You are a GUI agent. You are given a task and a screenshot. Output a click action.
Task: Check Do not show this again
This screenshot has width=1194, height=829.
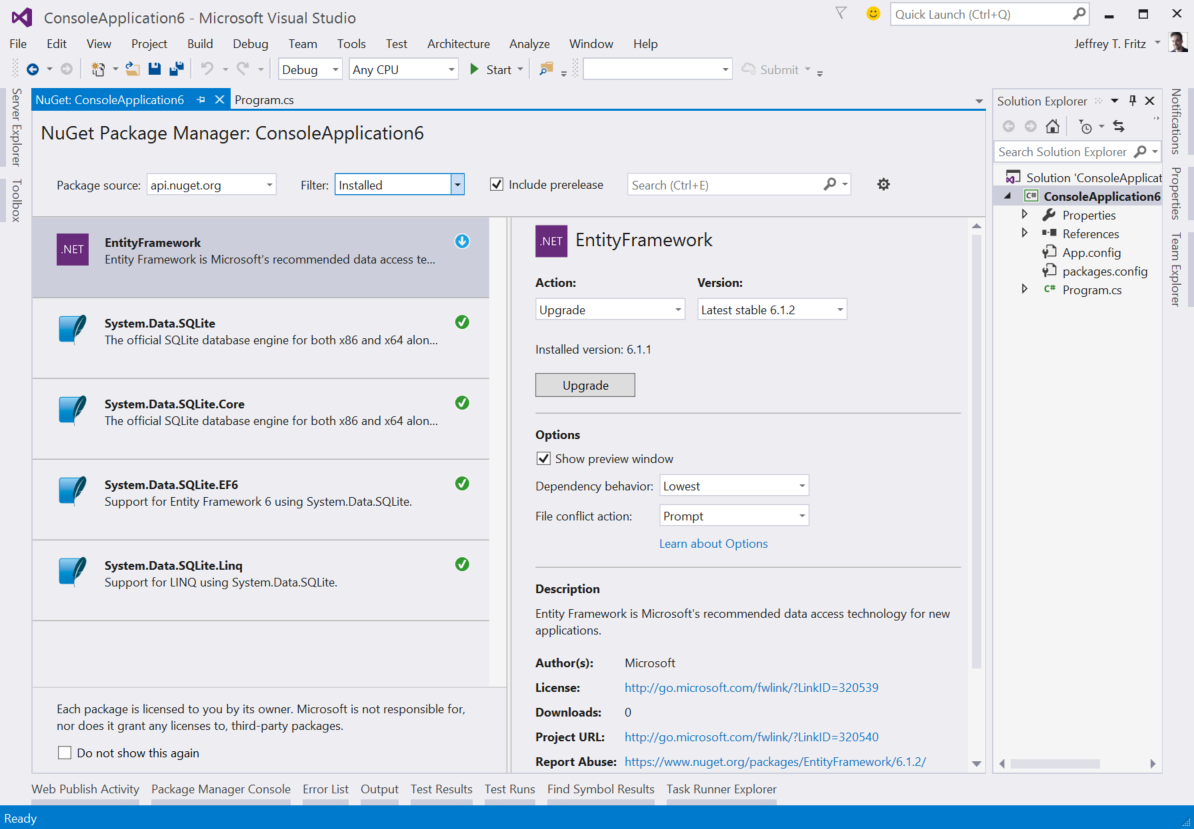65,752
